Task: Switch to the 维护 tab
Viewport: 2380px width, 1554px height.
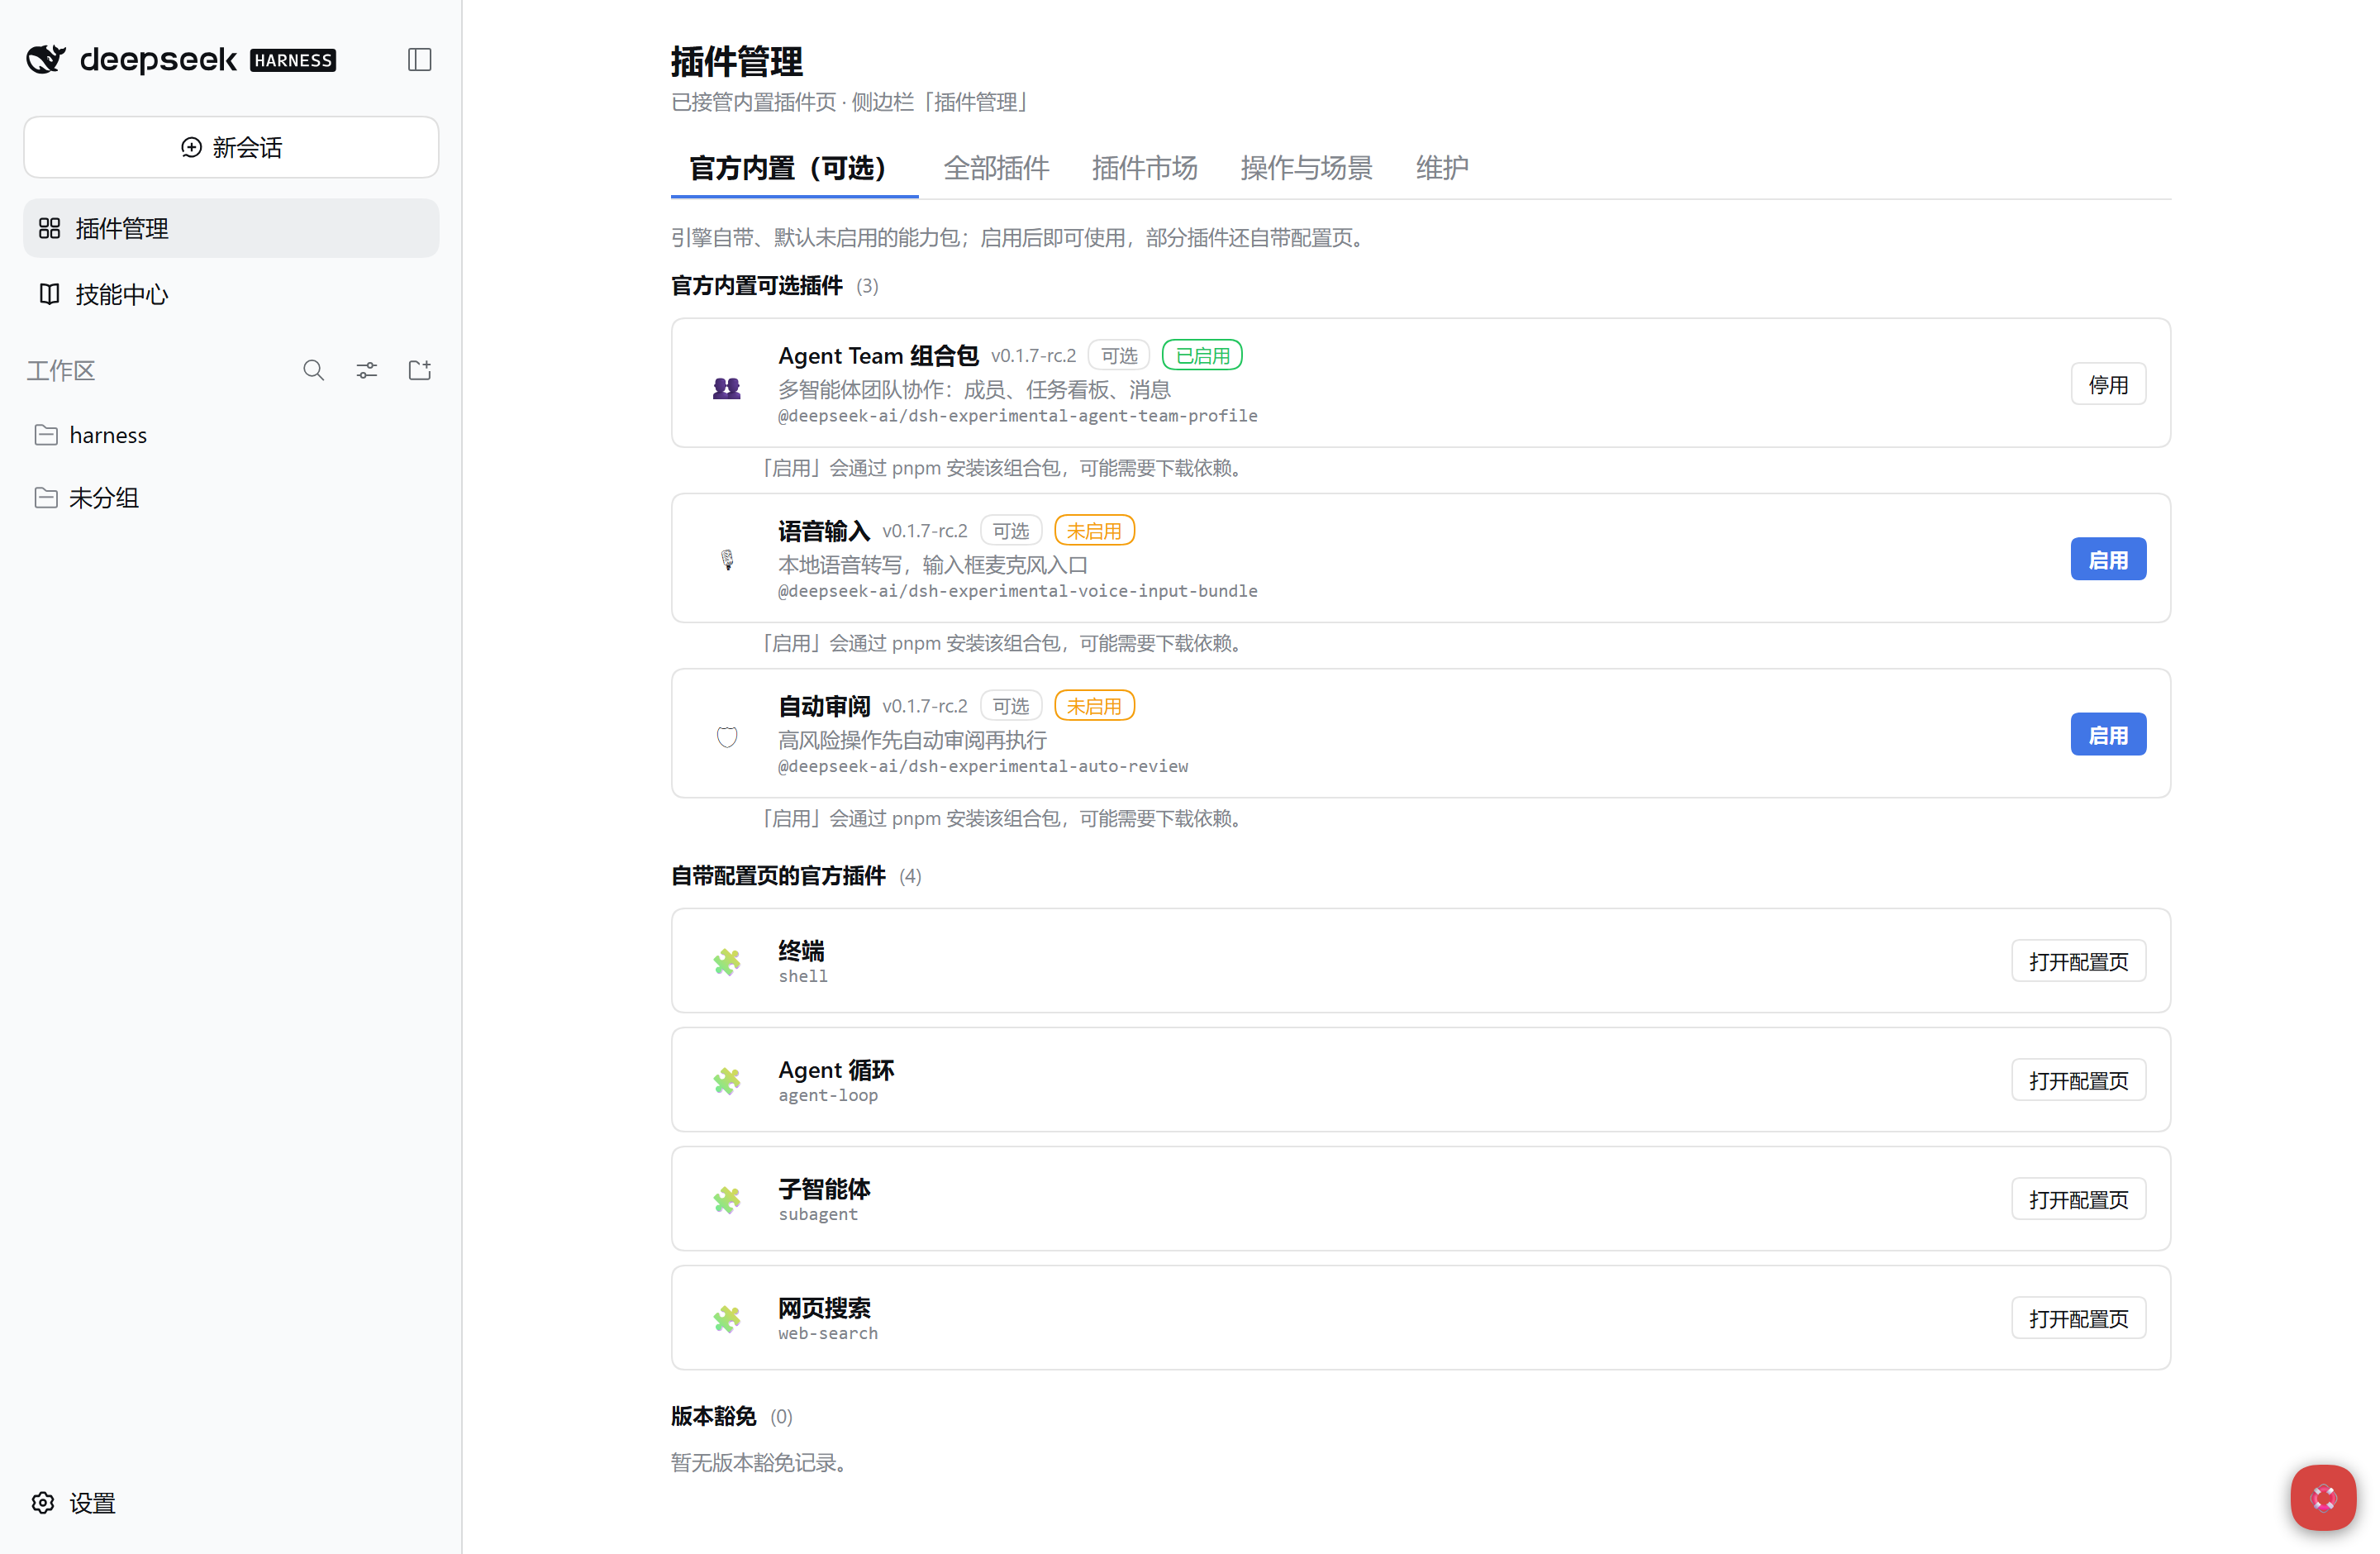Action: pos(1441,168)
